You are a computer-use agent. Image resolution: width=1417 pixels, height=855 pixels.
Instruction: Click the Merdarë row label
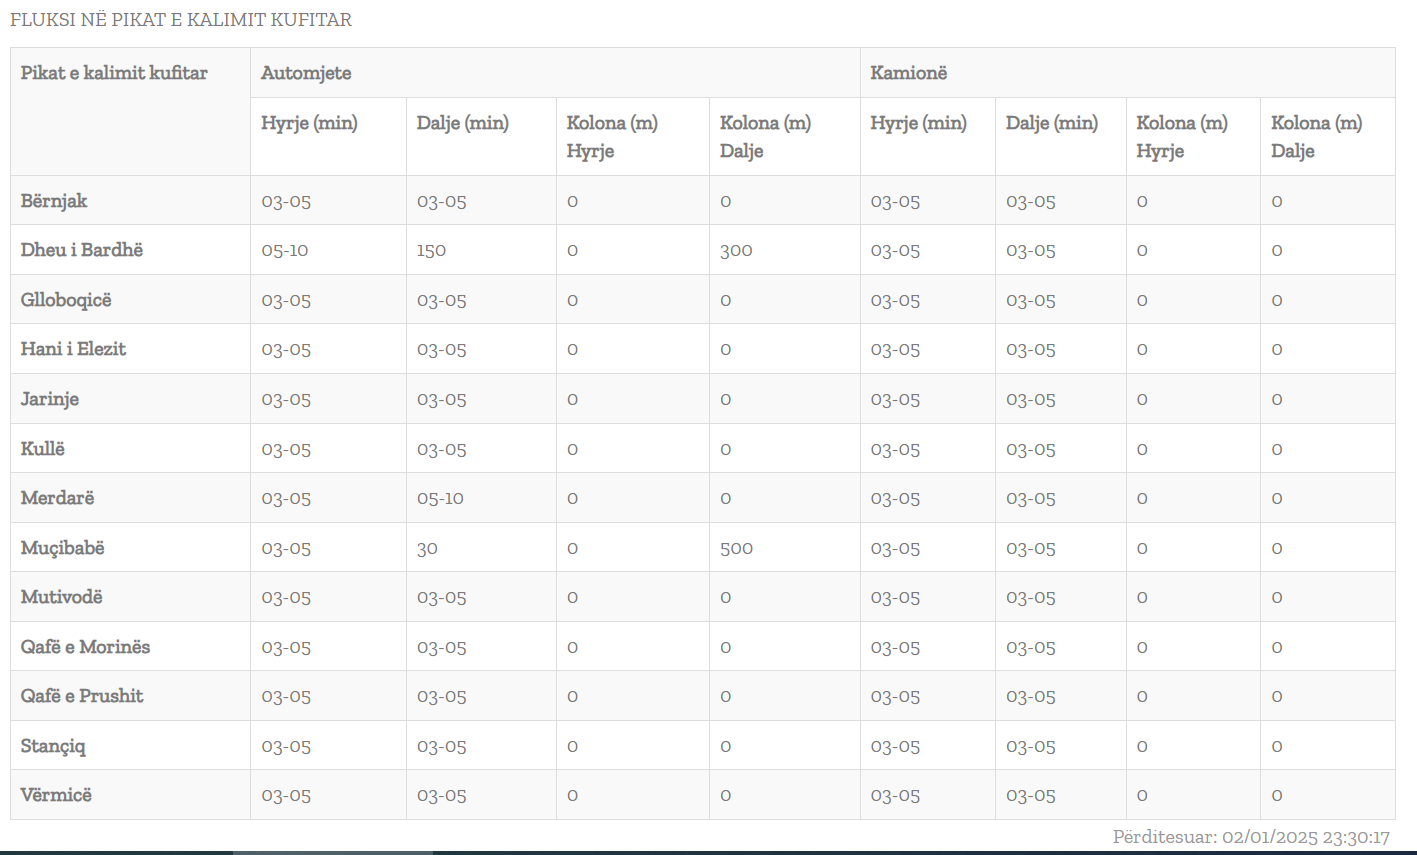pyautogui.click(x=58, y=498)
